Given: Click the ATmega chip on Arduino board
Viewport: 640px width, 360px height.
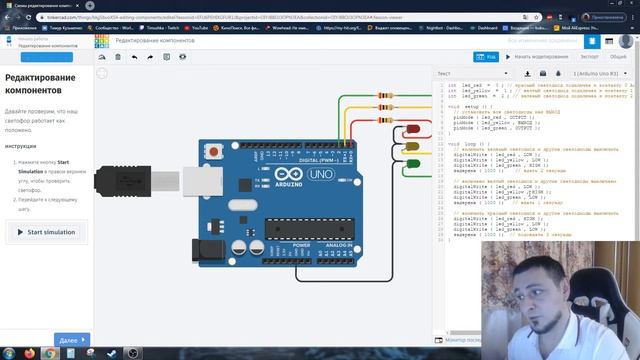Looking at the screenshot, I should pos(309,229).
